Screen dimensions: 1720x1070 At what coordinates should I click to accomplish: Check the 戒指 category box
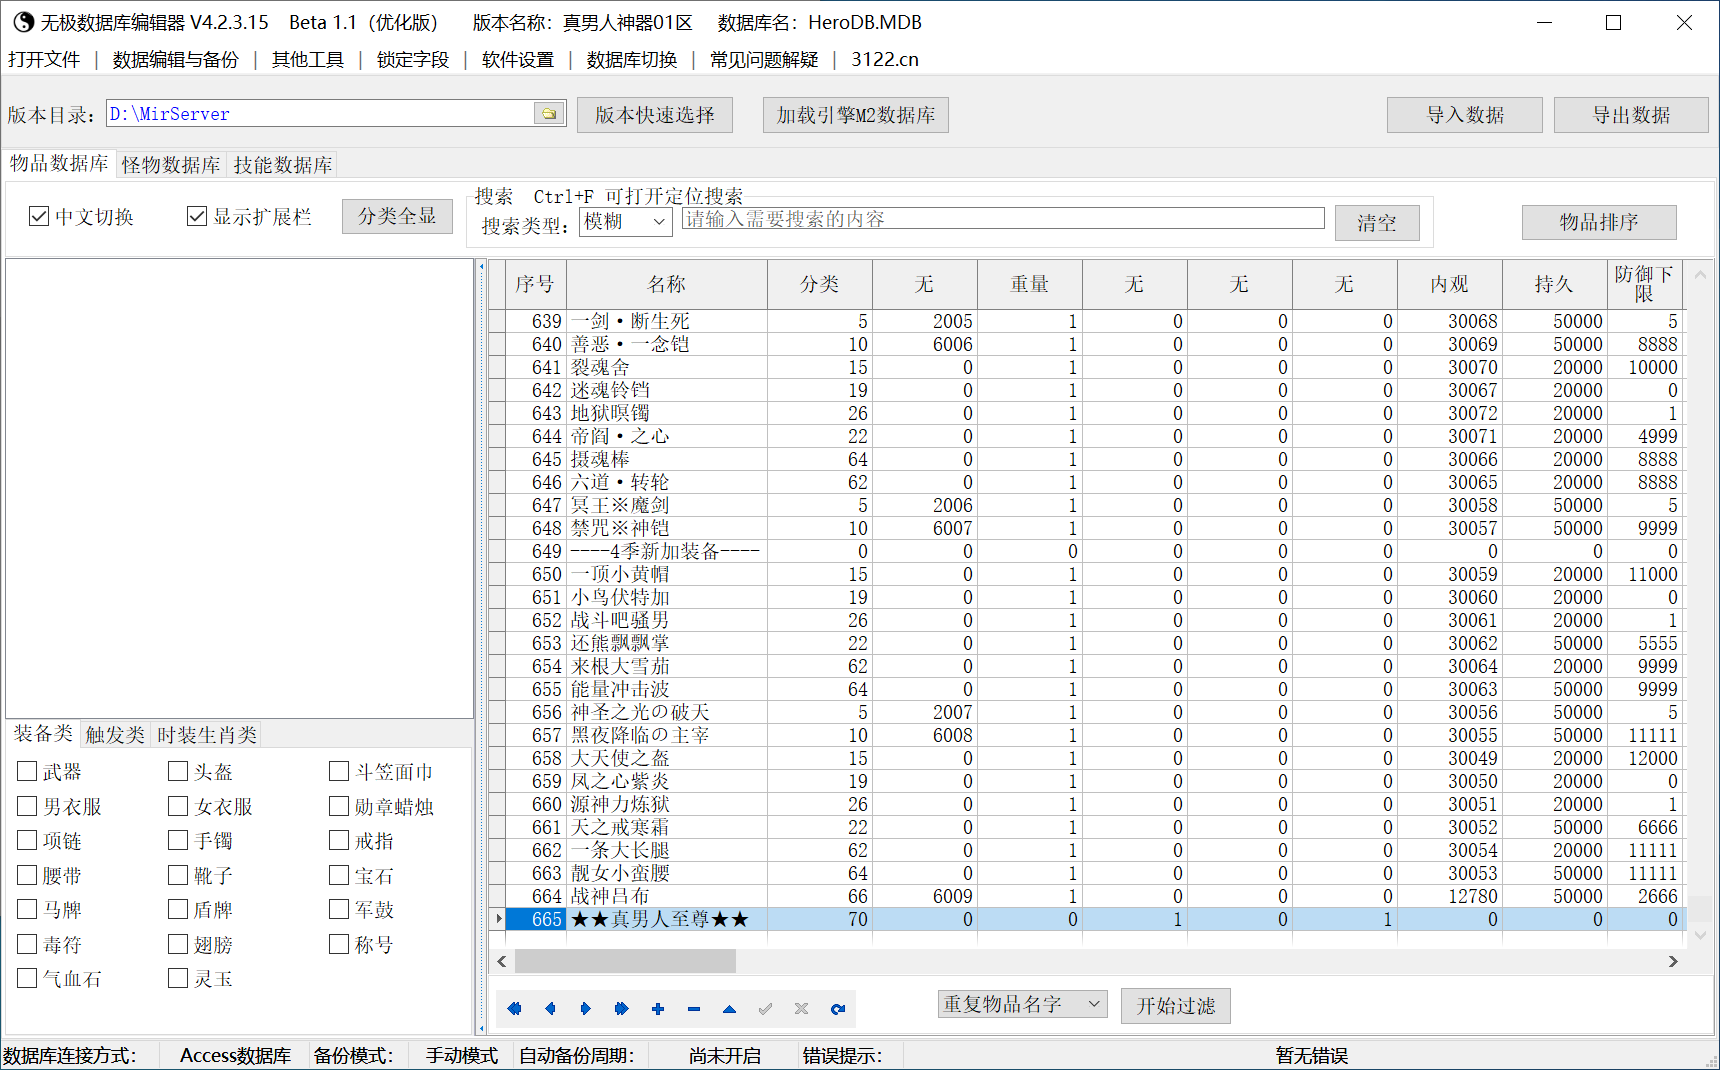click(339, 840)
